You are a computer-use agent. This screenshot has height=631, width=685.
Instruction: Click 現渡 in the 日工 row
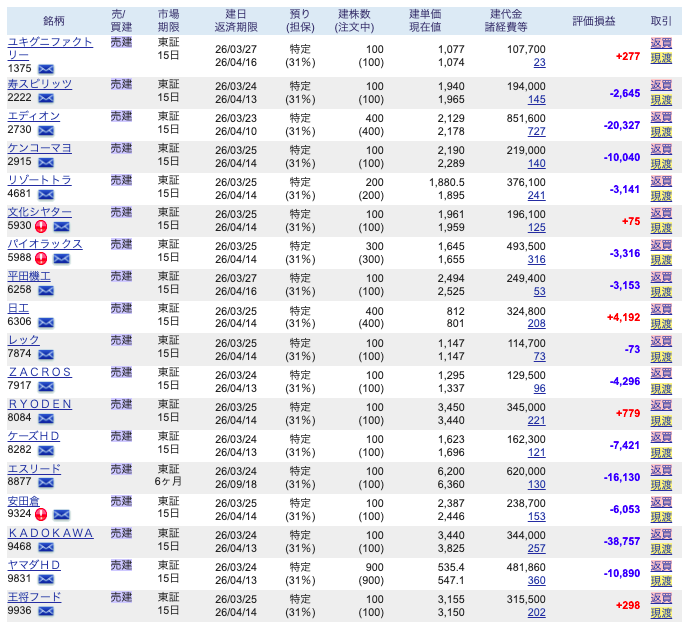pyautogui.click(x=661, y=324)
